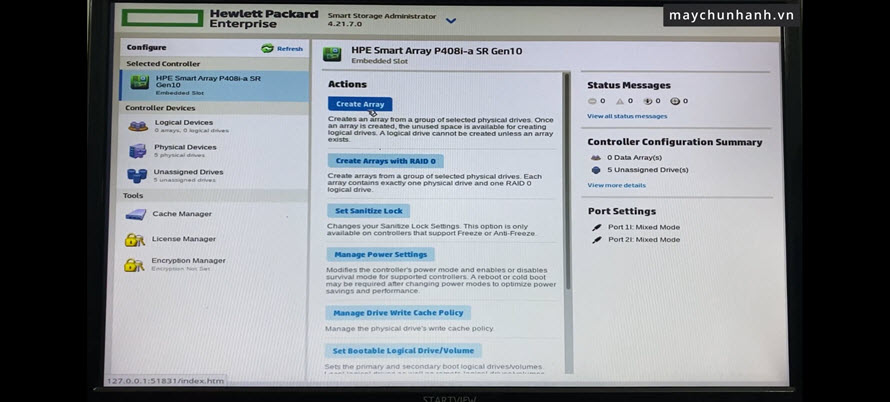Click the Set Sanitize Lock button
Viewport: 890px width, 402px height.
[368, 211]
